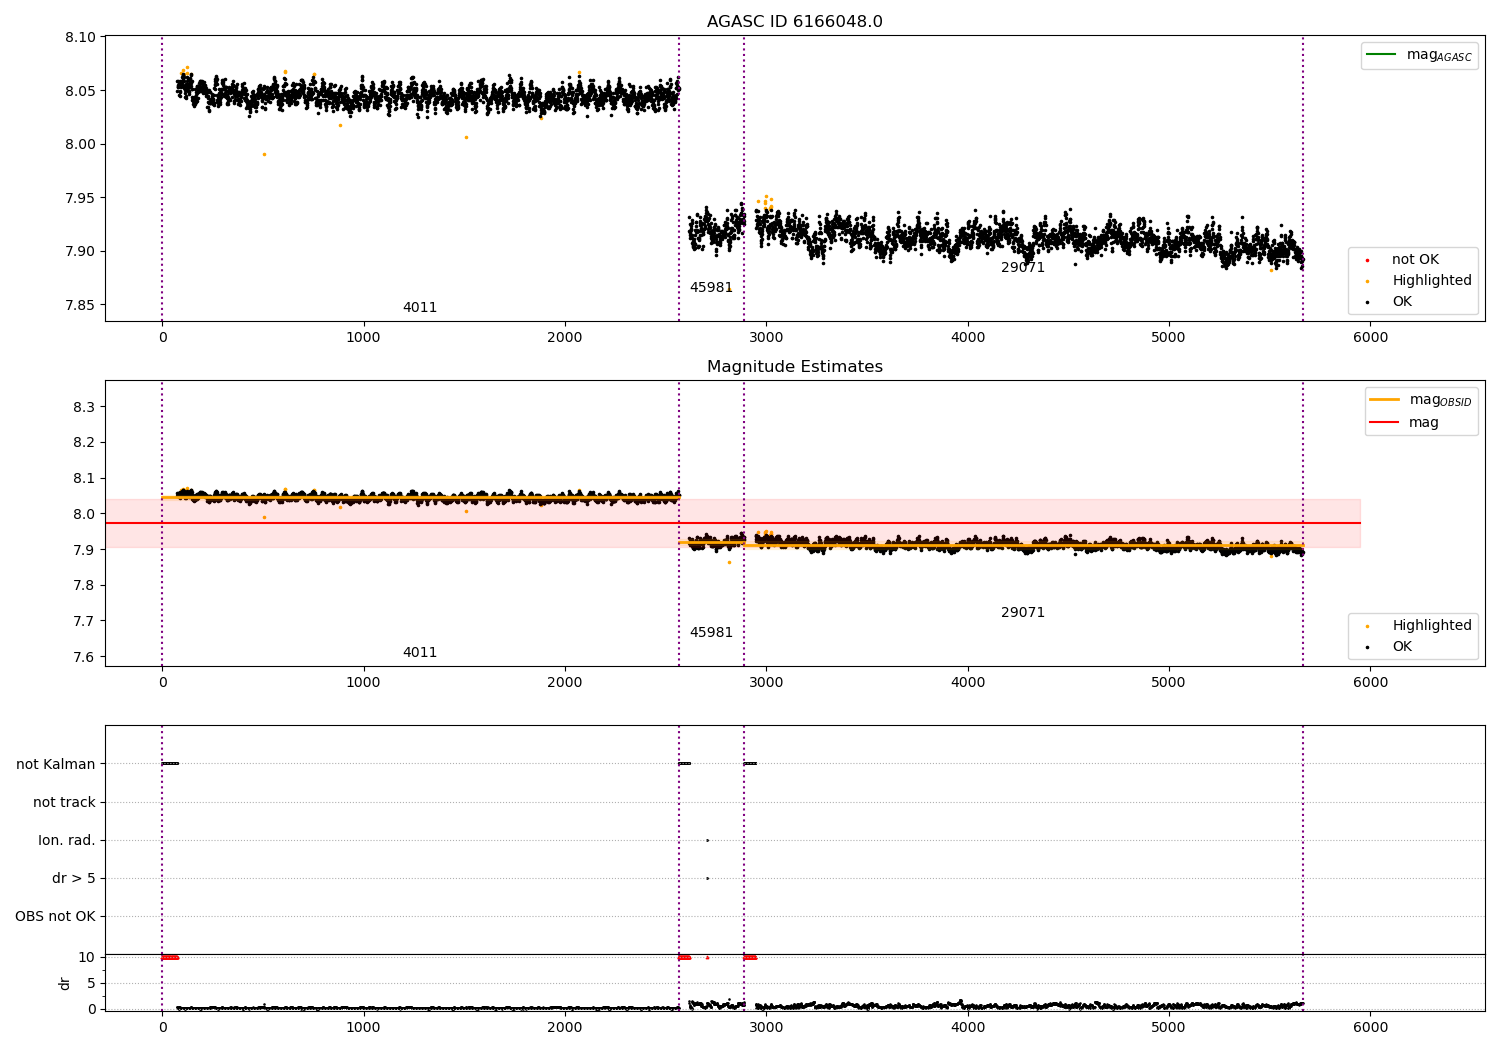Viewport: 1500px width, 1050px height.
Task: Click the 6000 x-axis tick under the top plot
Action: coord(1370,338)
